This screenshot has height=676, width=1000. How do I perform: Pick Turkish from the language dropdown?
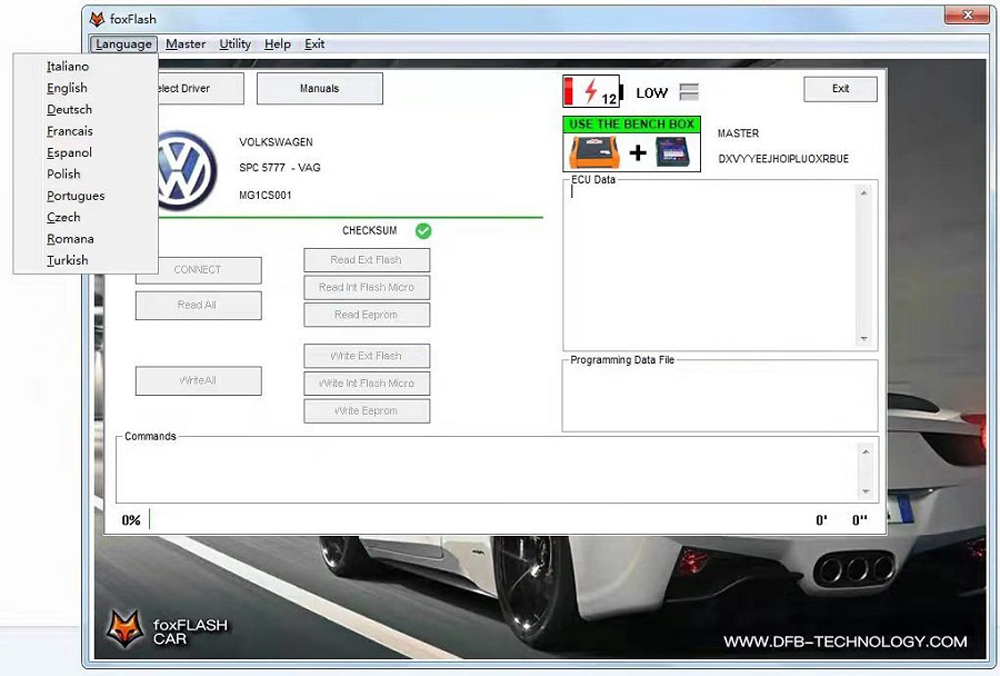coord(67,260)
